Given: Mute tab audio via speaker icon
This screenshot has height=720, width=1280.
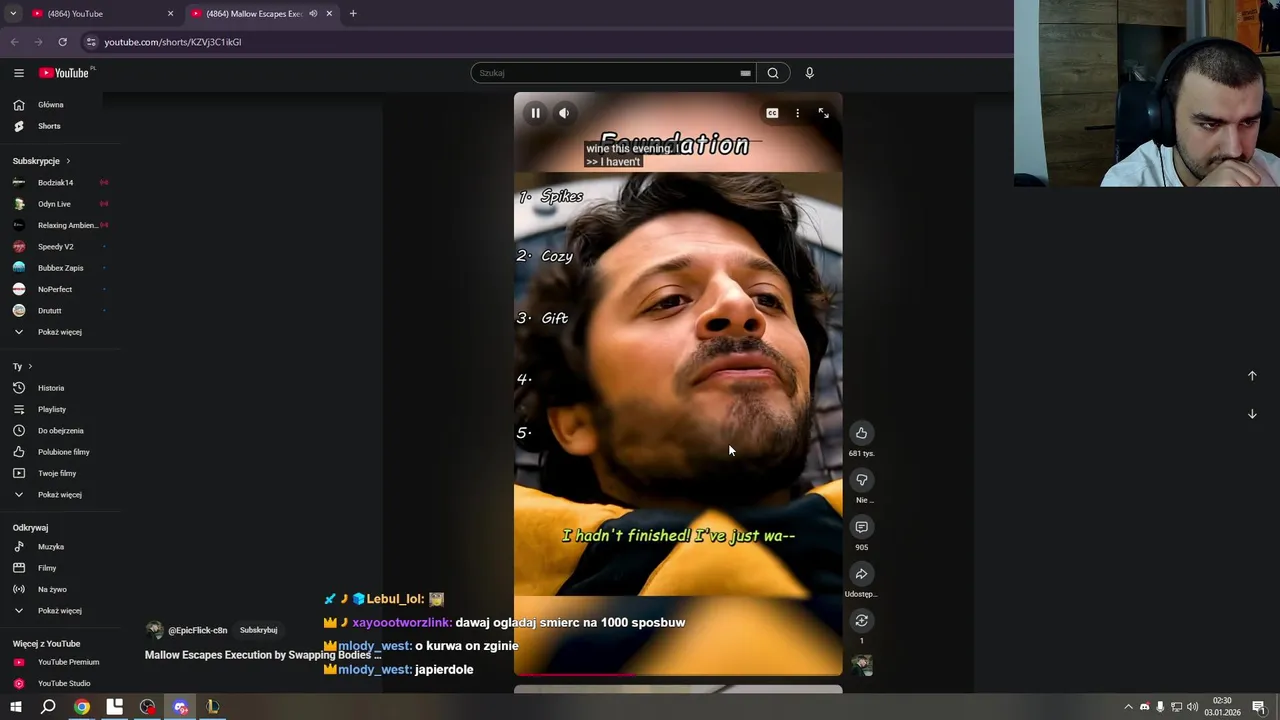Looking at the screenshot, I should [313, 13].
